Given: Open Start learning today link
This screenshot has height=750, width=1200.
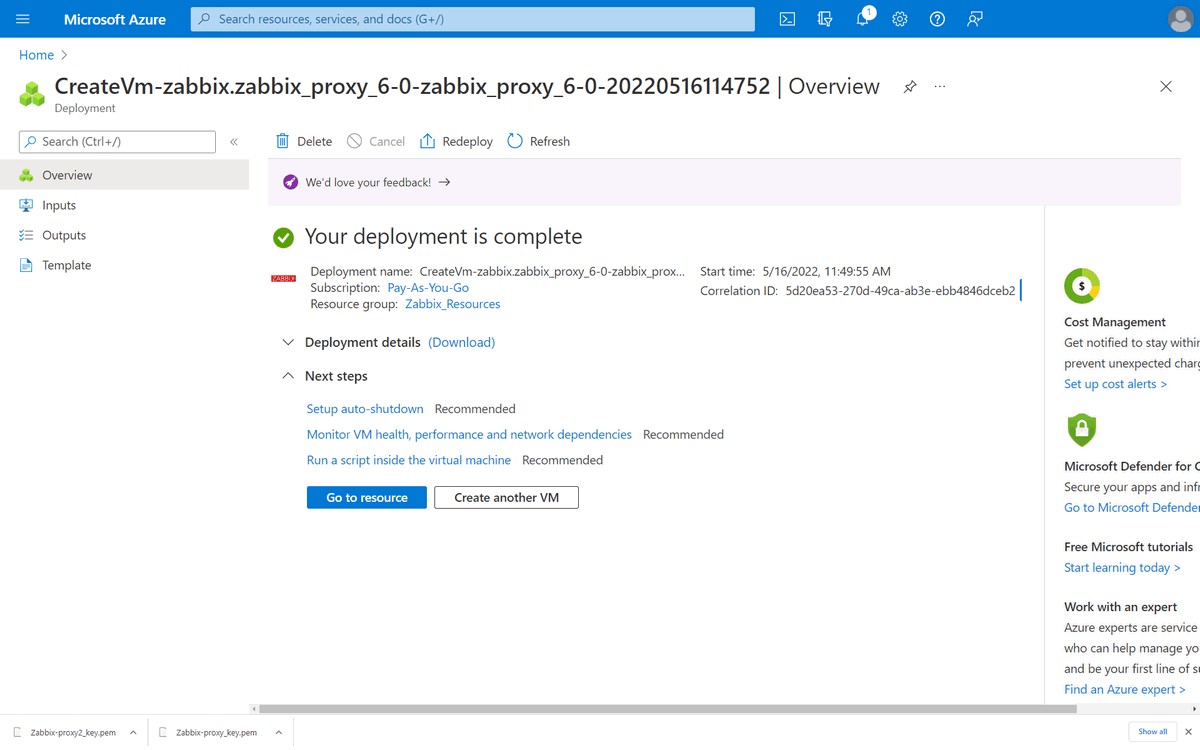Looking at the screenshot, I should tap(1122, 568).
